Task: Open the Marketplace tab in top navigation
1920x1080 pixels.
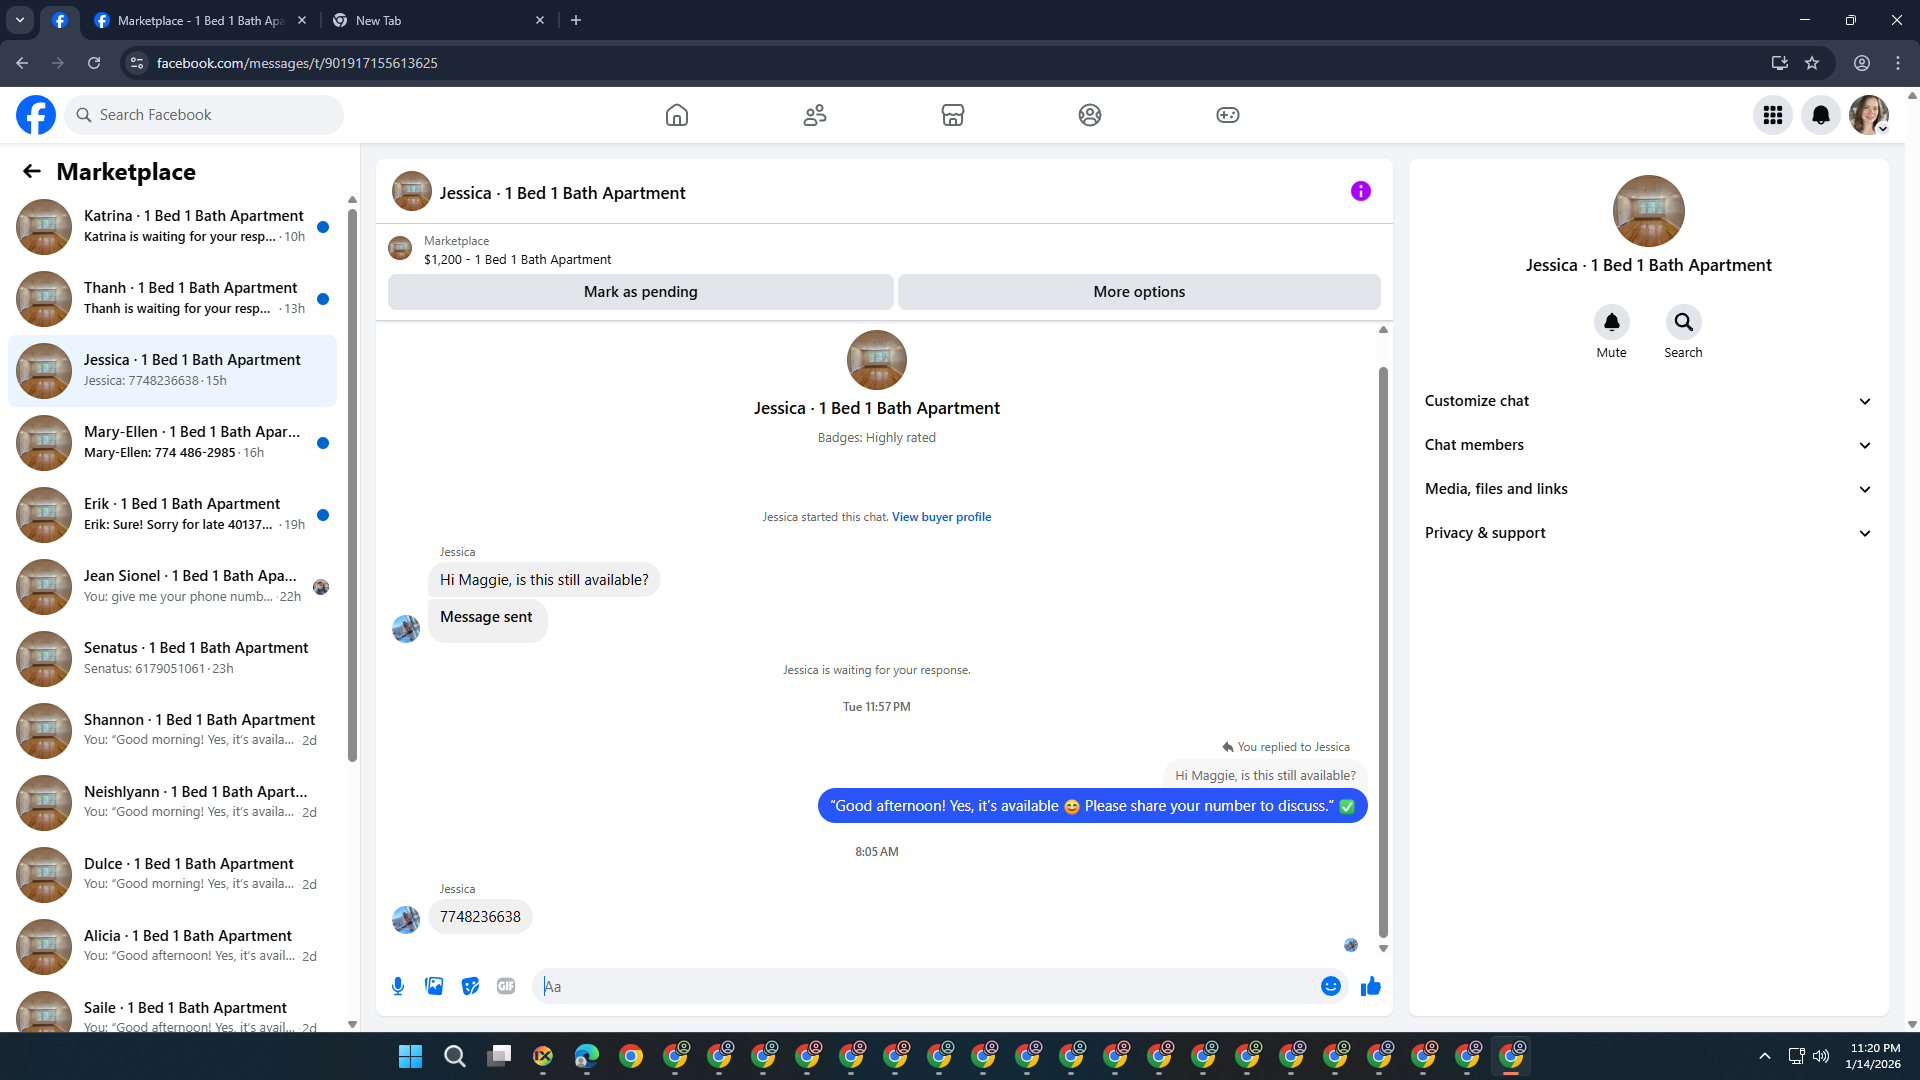Action: click(952, 115)
